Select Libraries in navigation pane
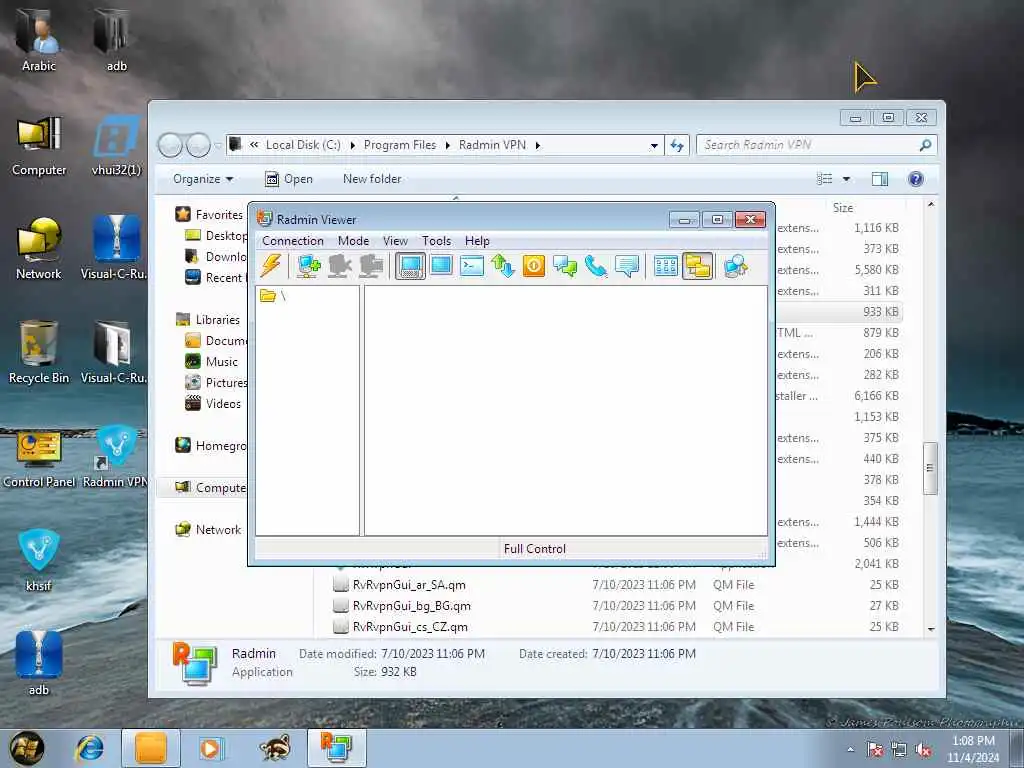The height and width of the screenshot is (768, 1024). click(217, 320)
